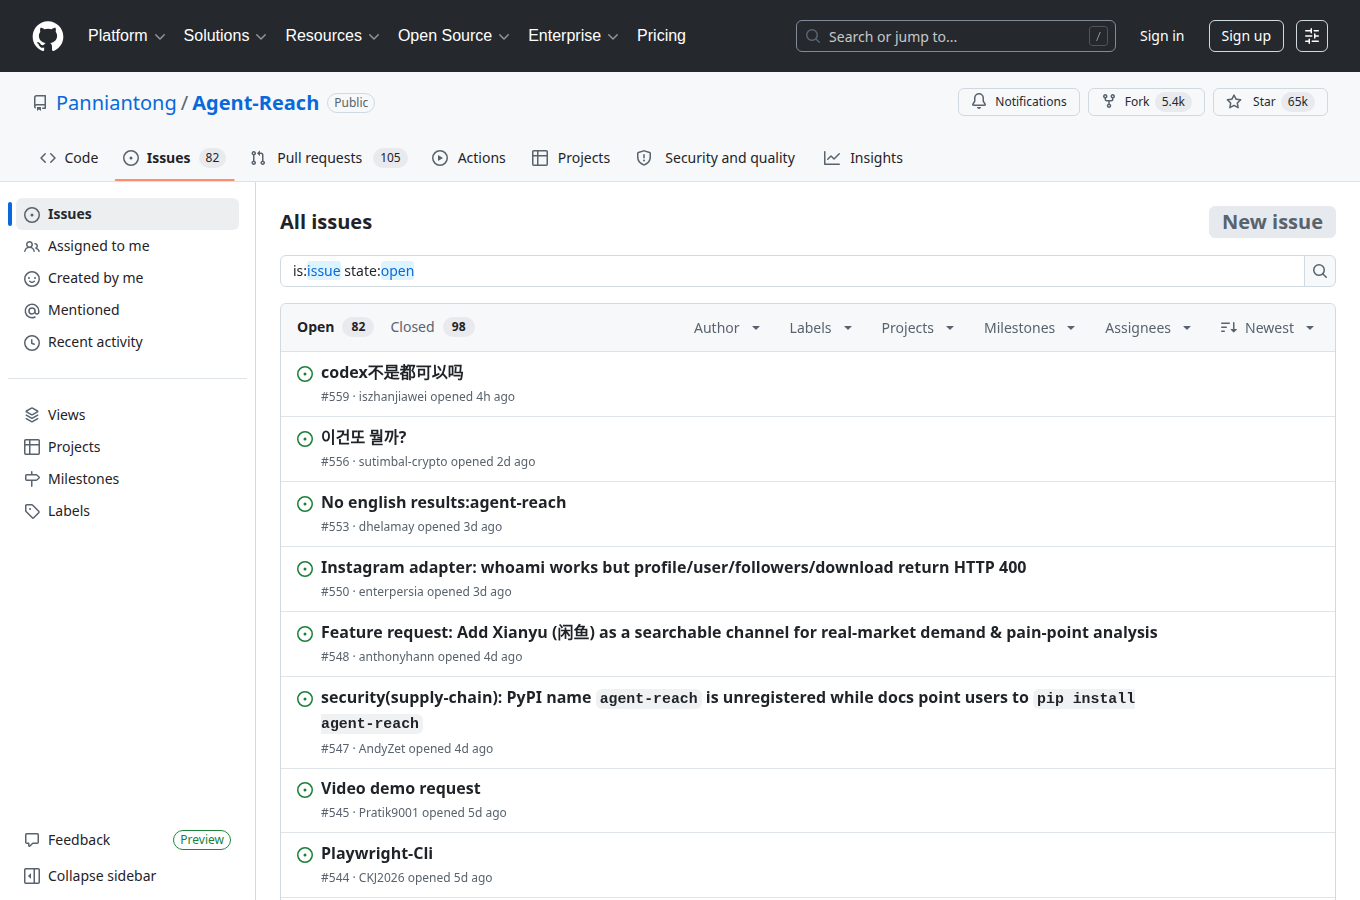Open the Author filter dropdown
1360x900 pixels.
(x=727, y=328)
